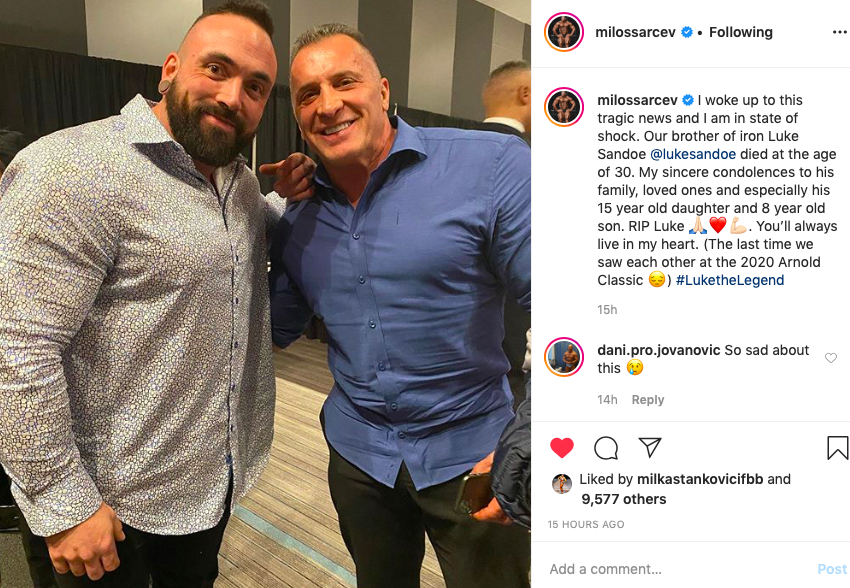The height and width of the screenshot is (588, 850).
Task: View milkastankovicifbb in liked by line
Action: click(700, 479)
